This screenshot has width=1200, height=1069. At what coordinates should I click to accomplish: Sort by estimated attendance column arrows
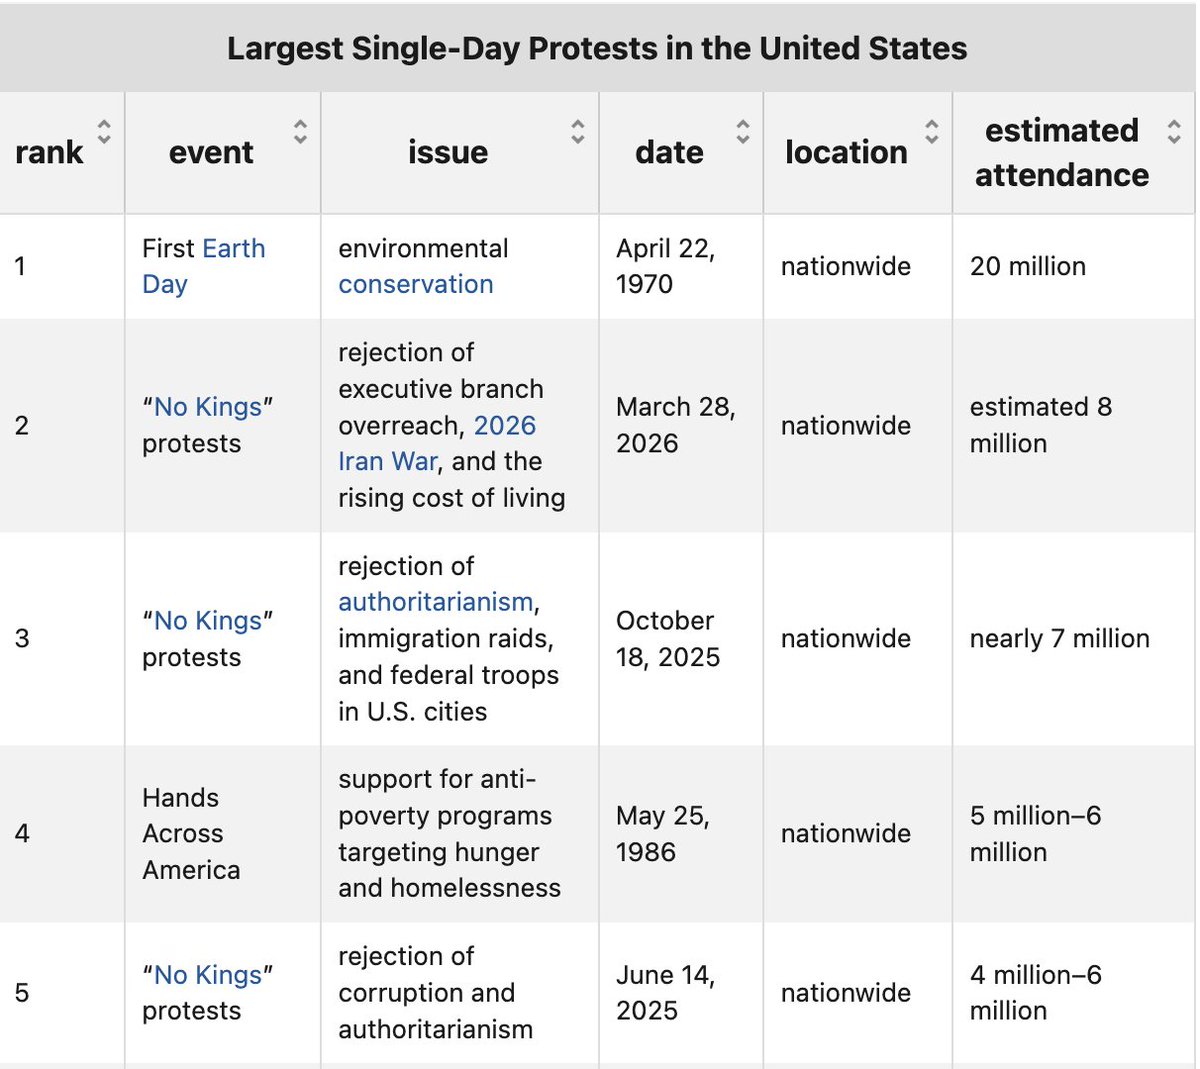coord(1174,131)
